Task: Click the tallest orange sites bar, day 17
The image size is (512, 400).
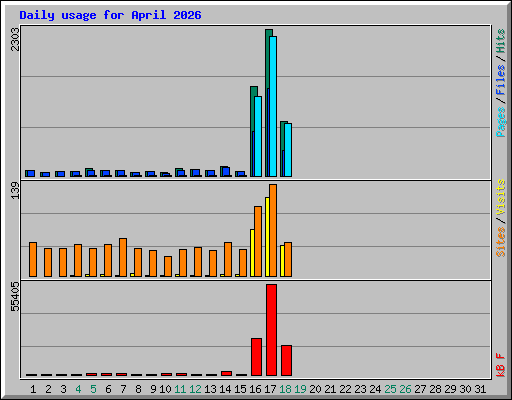Action: (273, 230)
